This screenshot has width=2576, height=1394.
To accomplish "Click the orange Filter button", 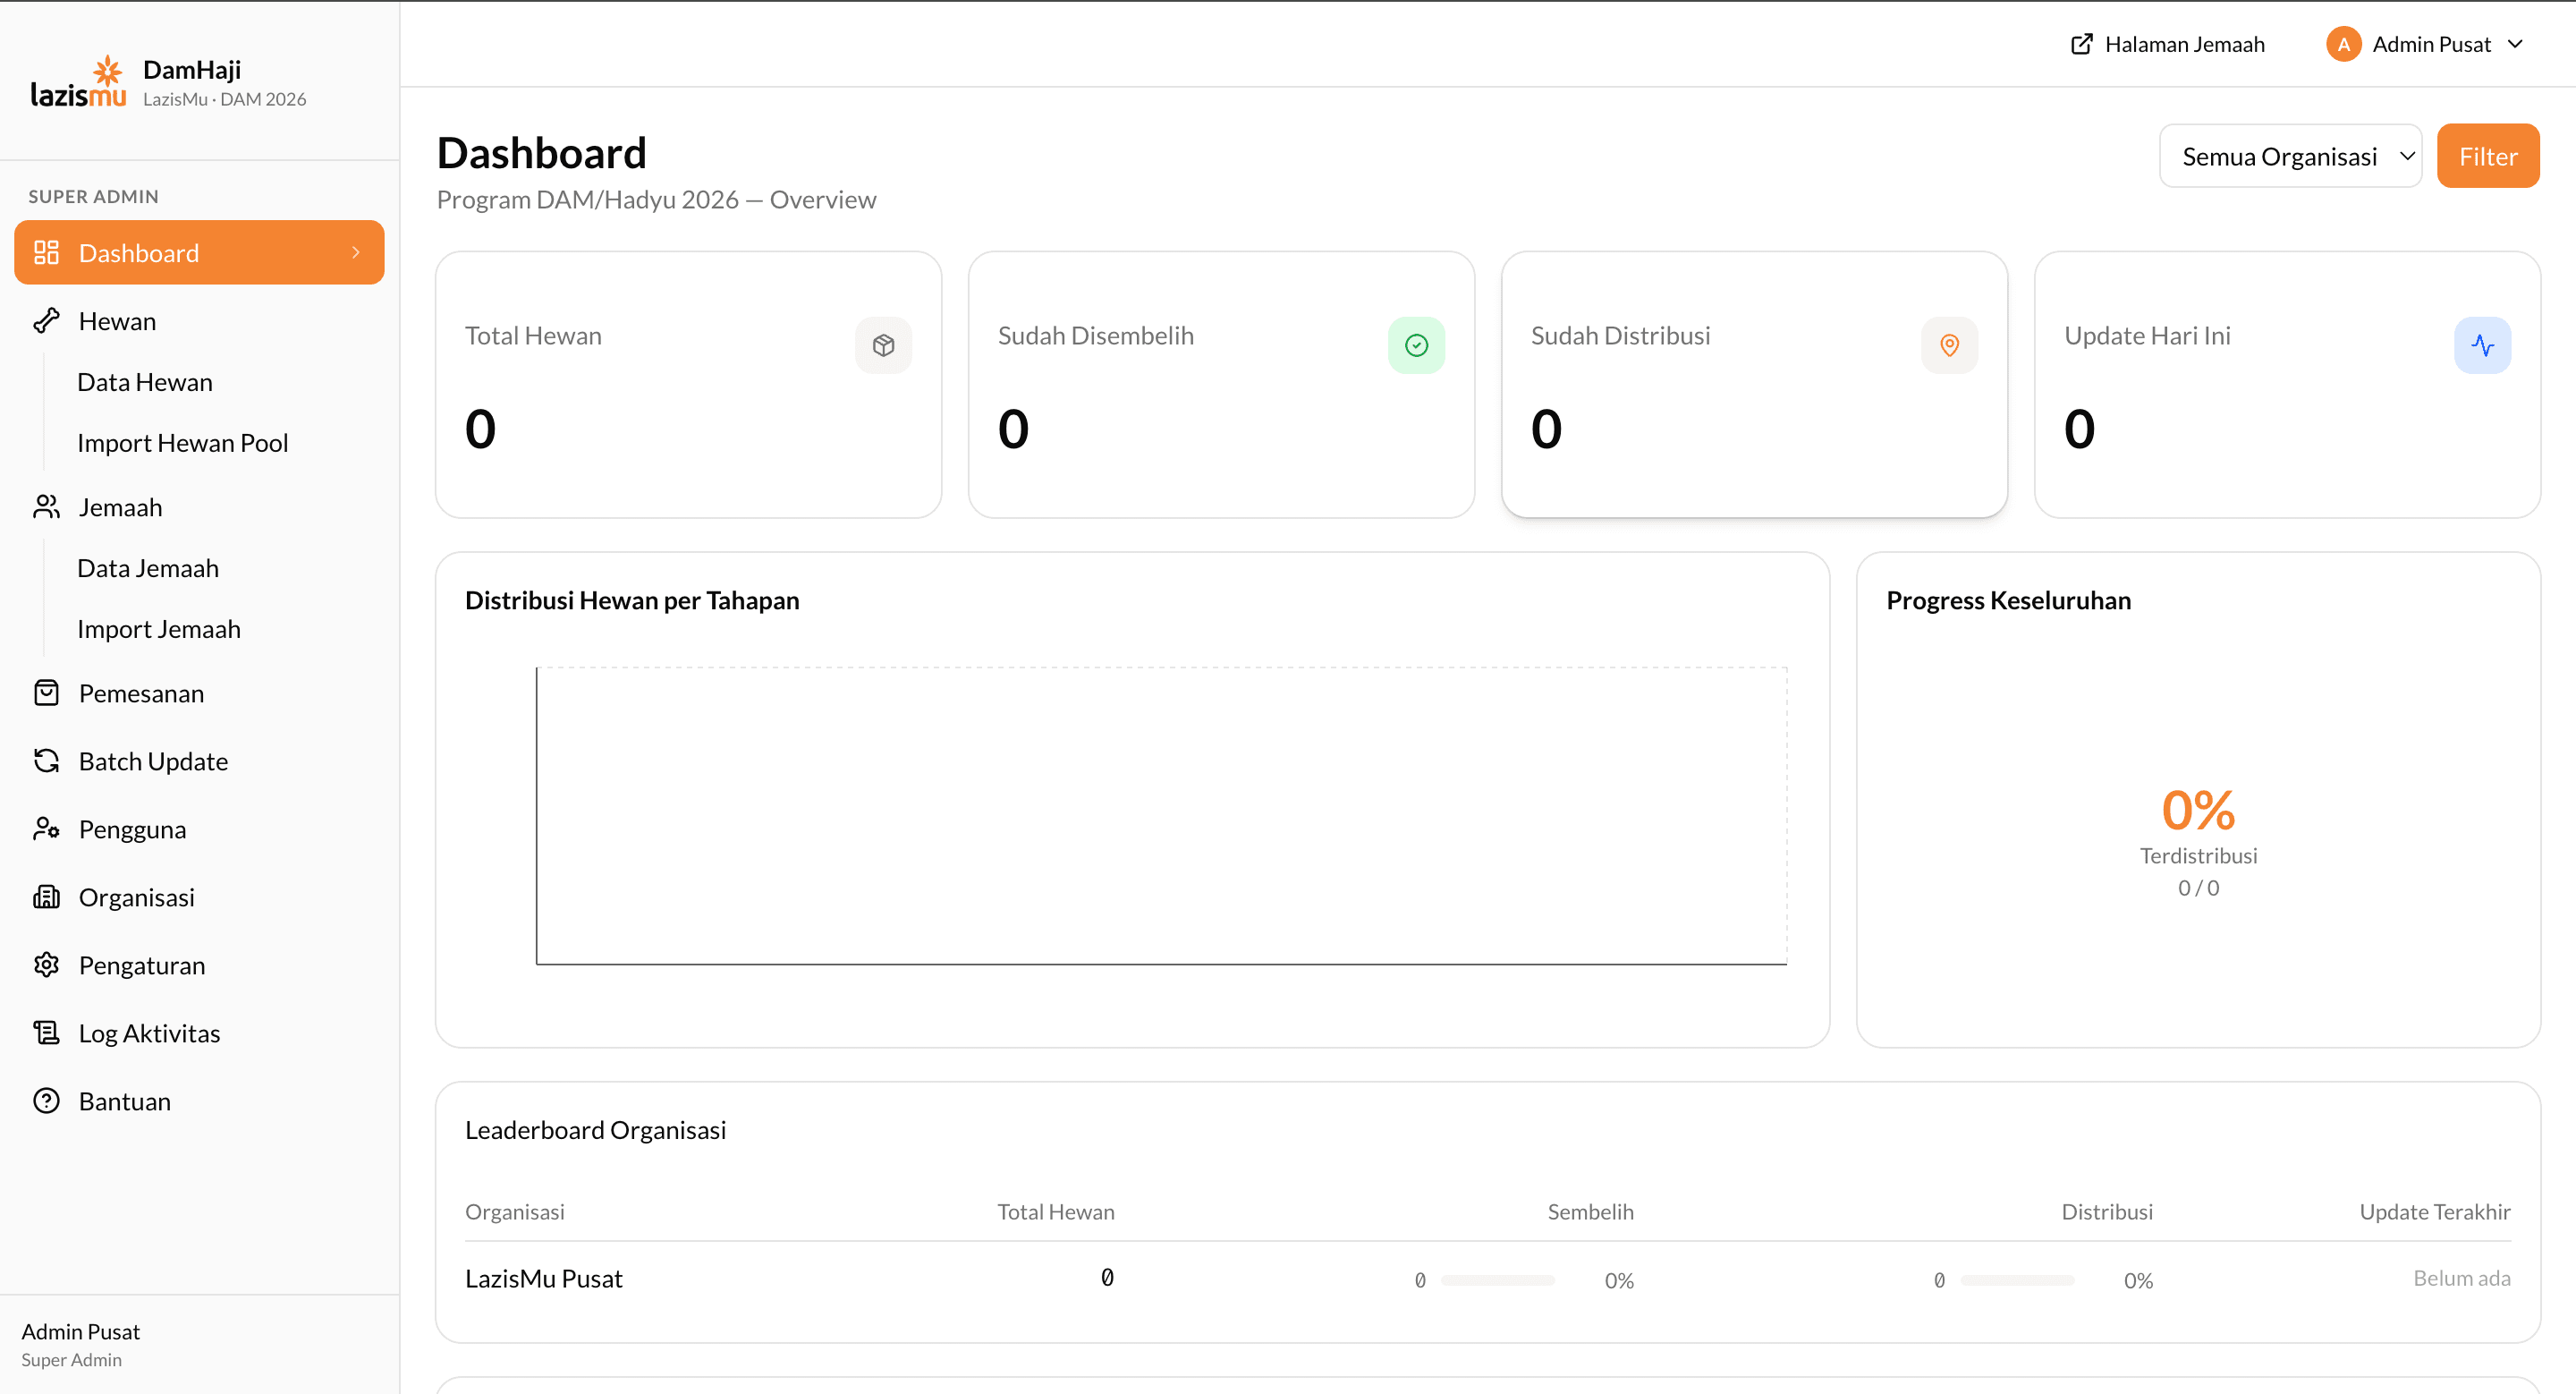I will (x=2488, y=156).
